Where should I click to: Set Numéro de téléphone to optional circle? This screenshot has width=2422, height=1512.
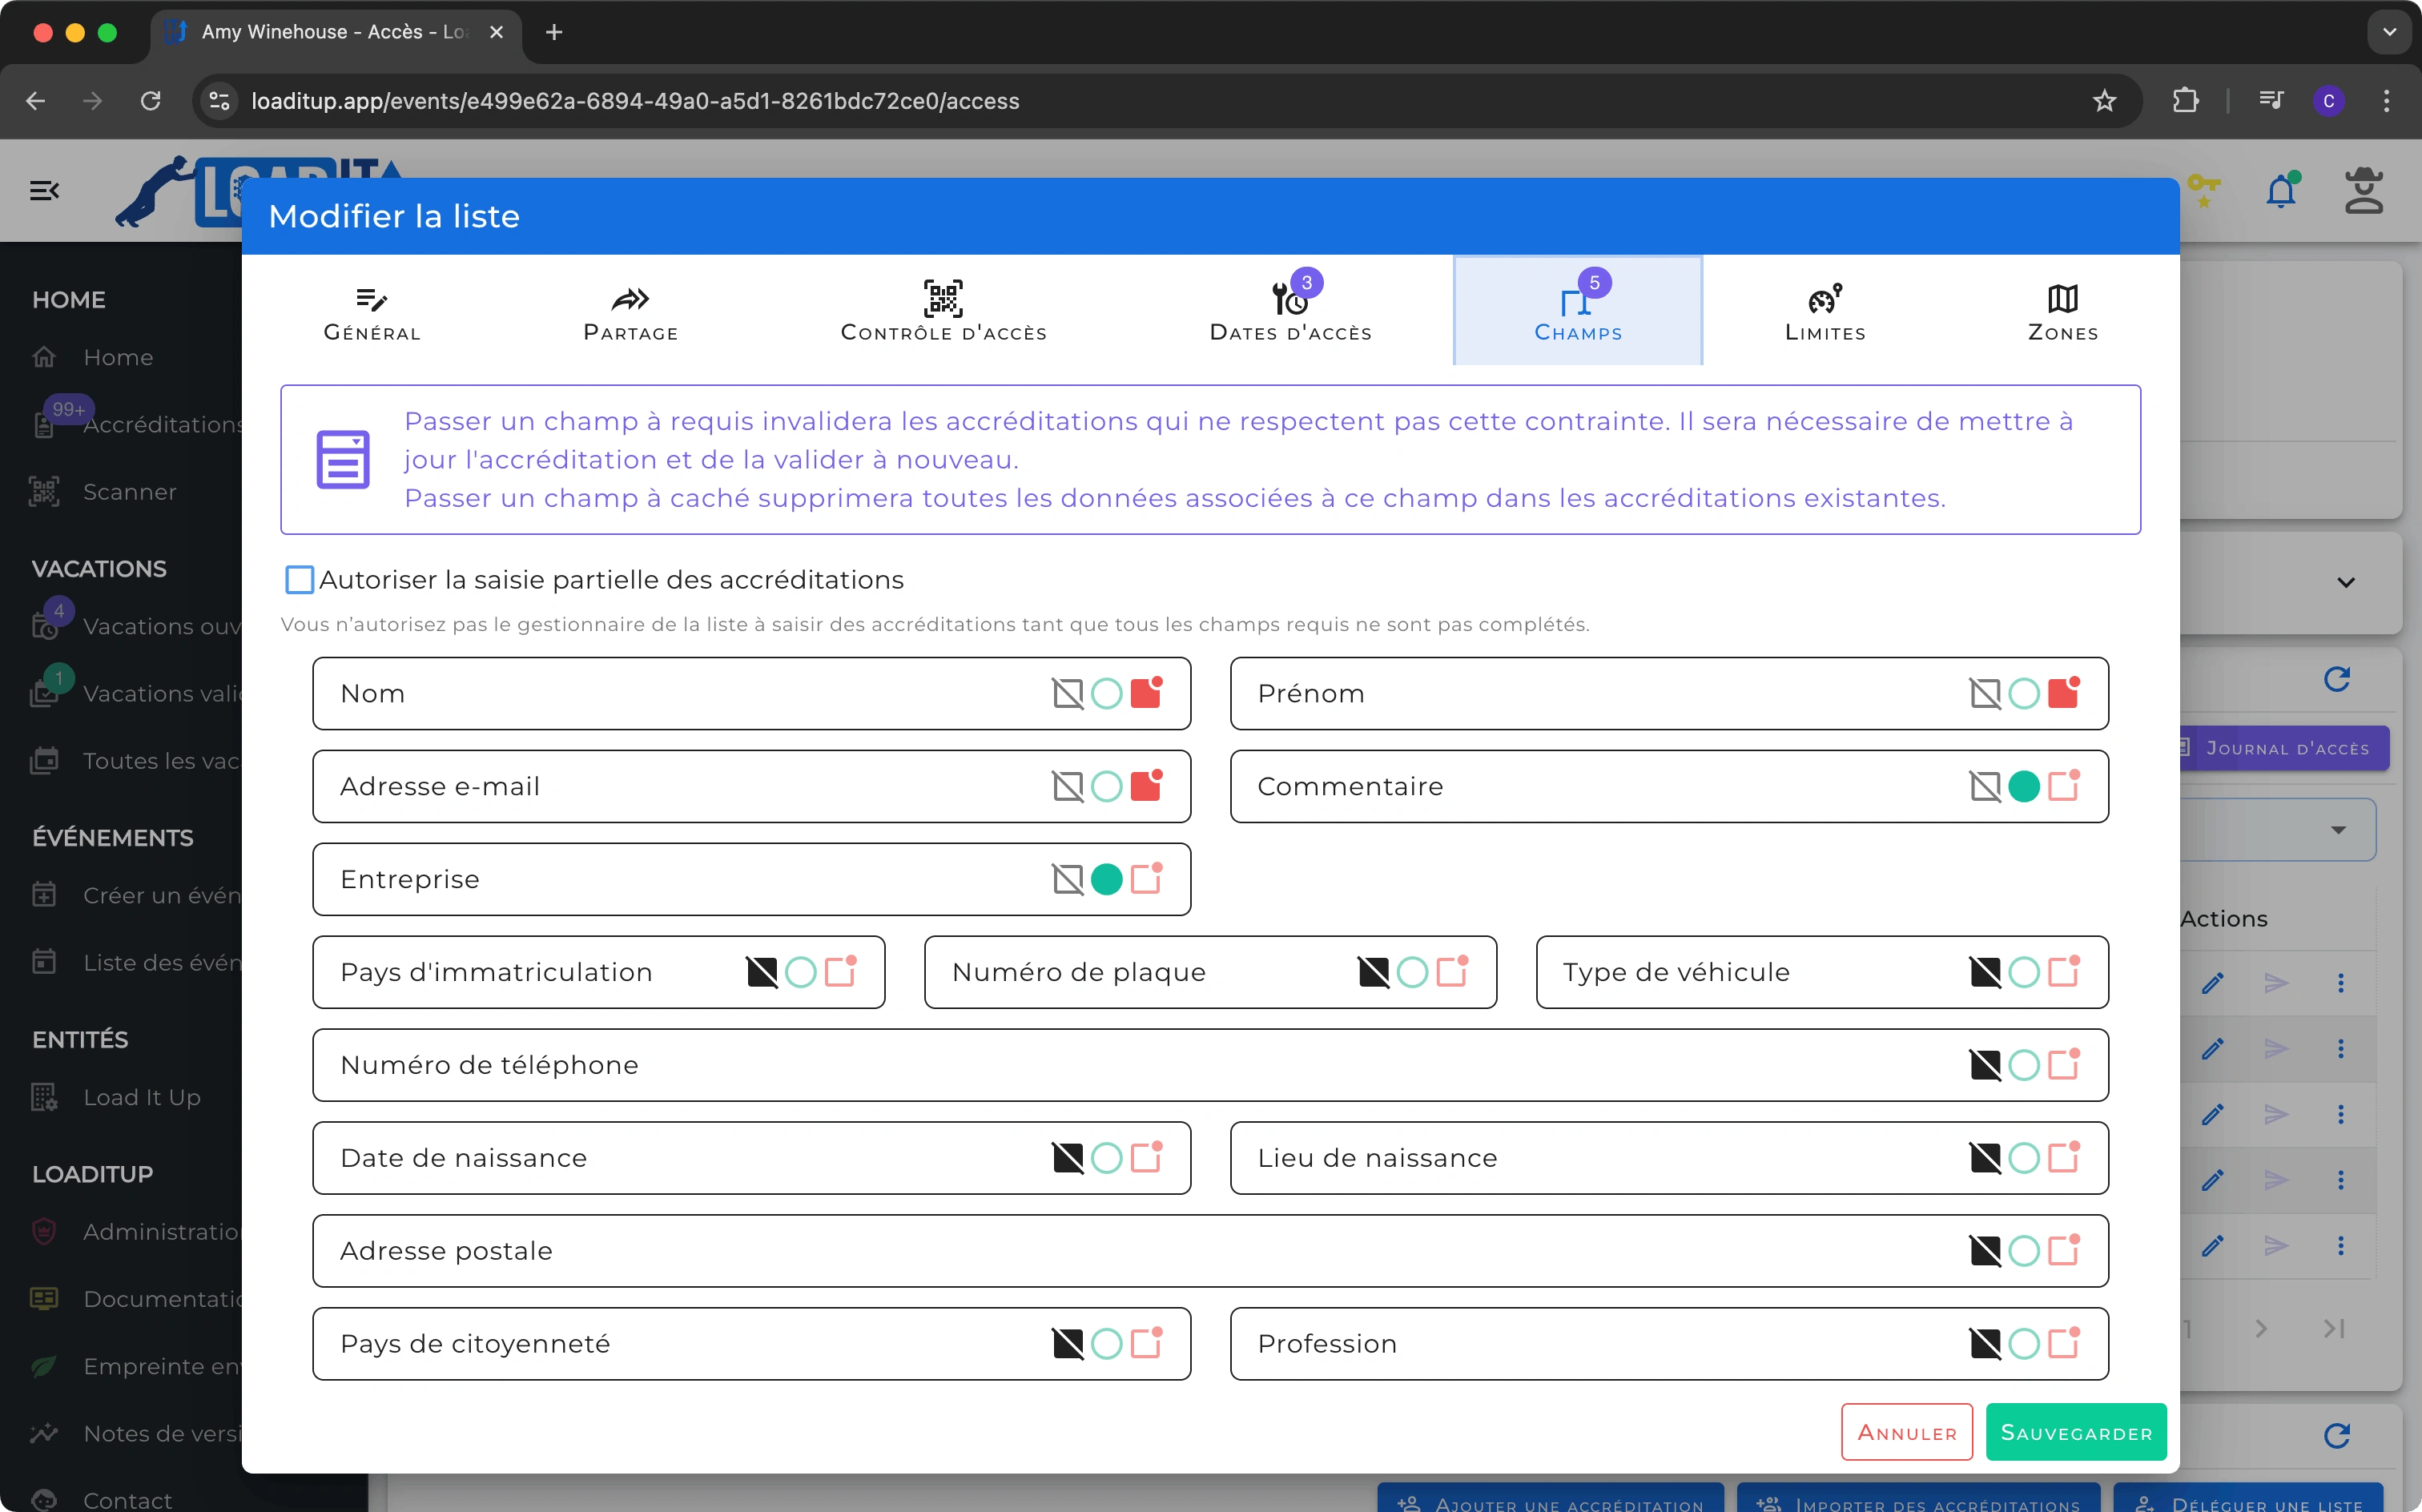2024,1065
